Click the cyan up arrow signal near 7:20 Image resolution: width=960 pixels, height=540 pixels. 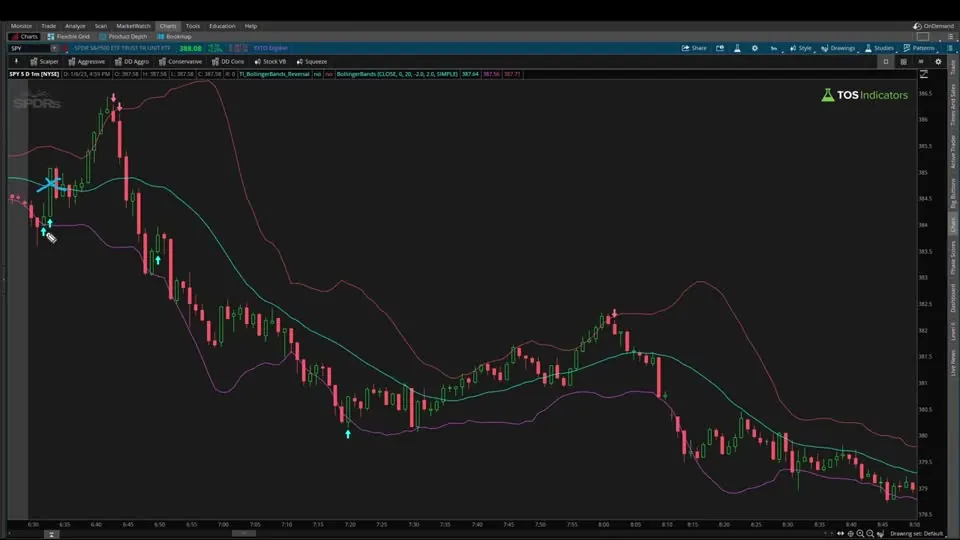coord(348,434)
